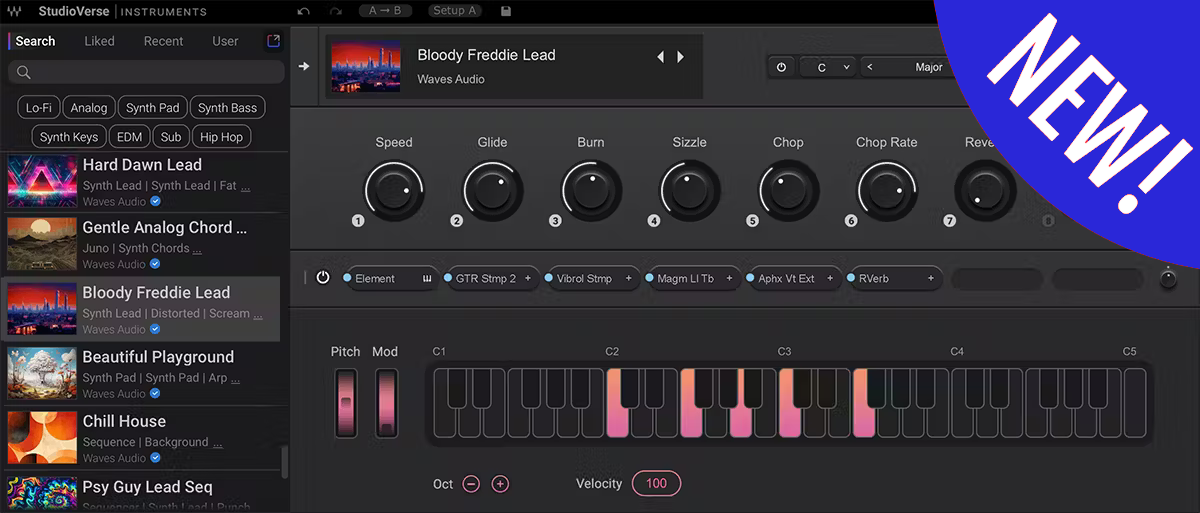This screenshot has width=1200, height=513.
Task: Click the redo arrow in top bar
Action: 336,11
